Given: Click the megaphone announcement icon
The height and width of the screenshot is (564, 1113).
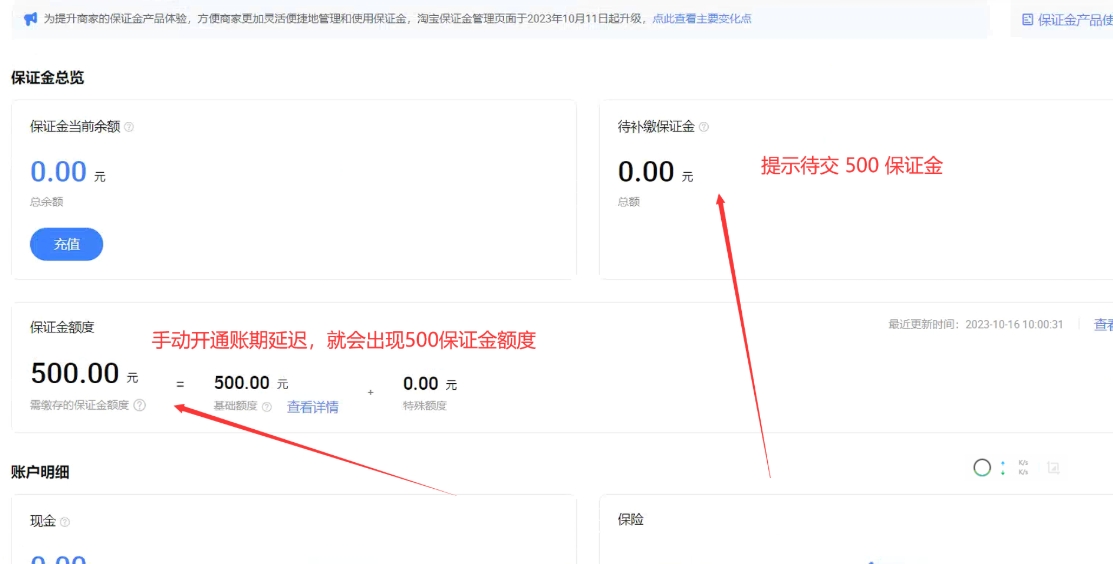Looking at the screenshot, I should (30, 19).
